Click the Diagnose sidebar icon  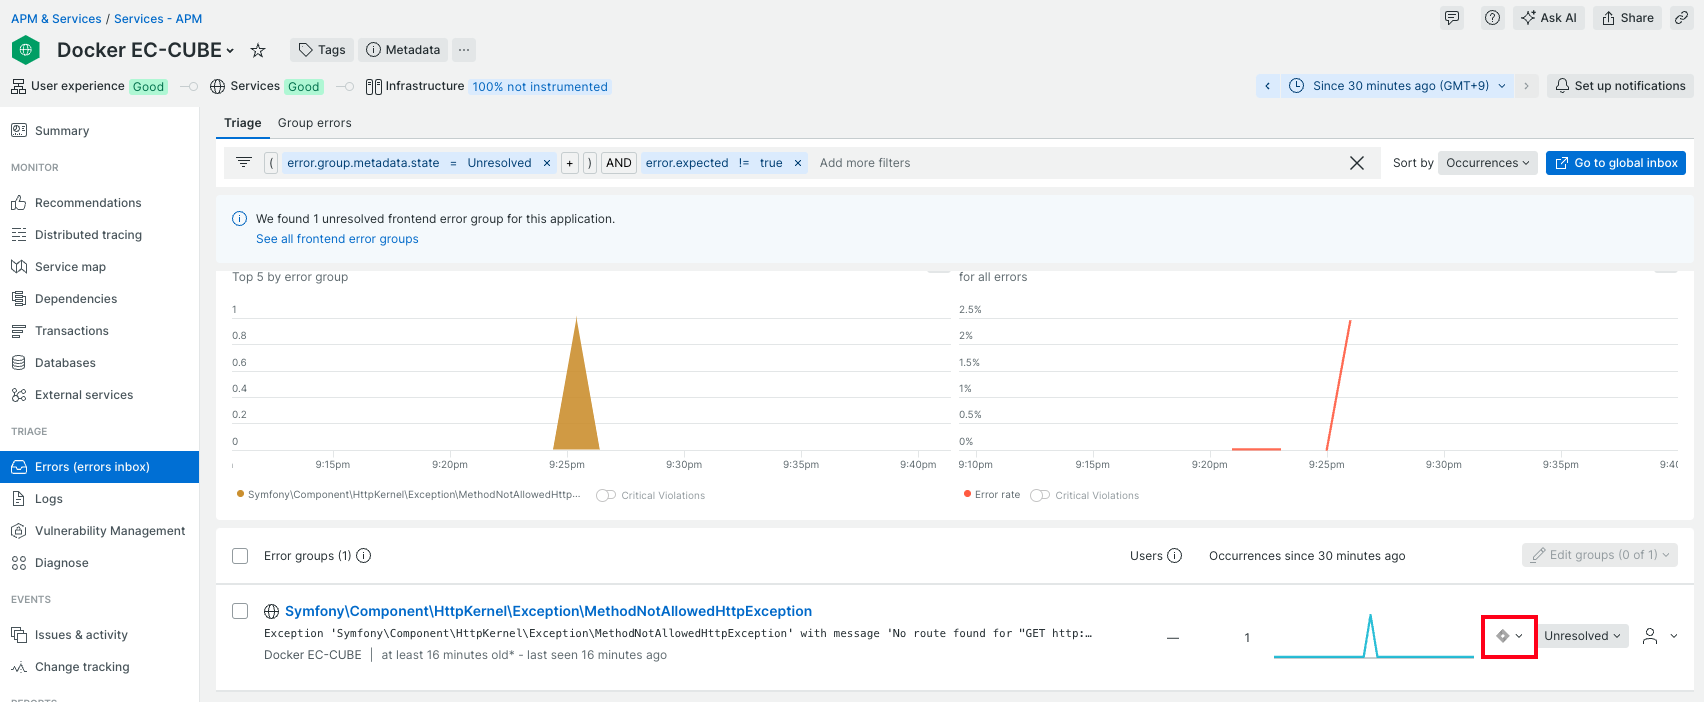[19, 563]
